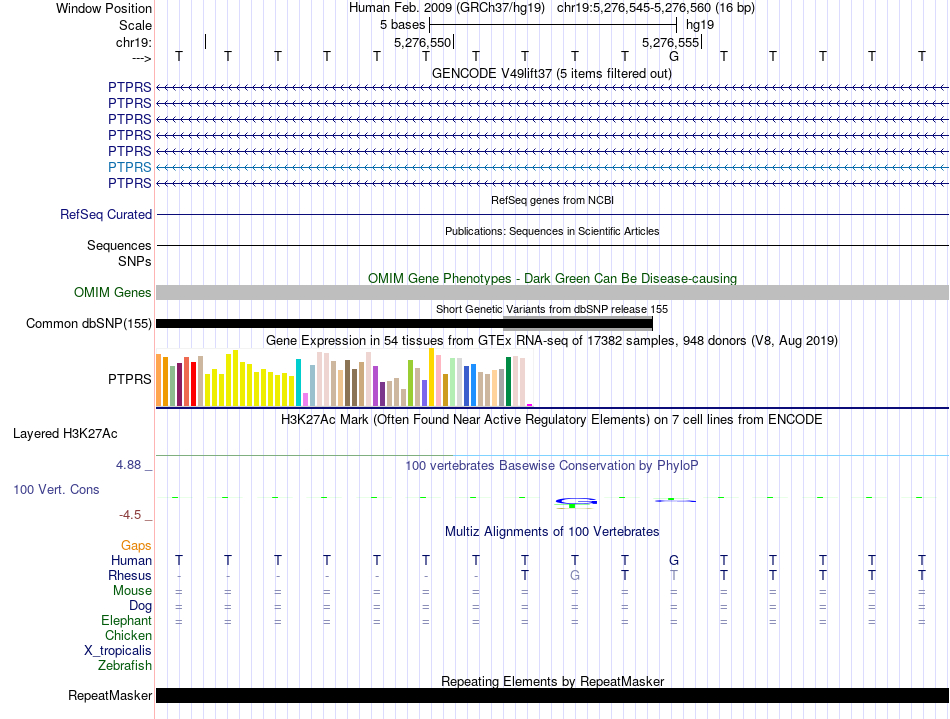Click the RefSeq Curated track label
Screen dimensions: 950x719
[106, 214]
